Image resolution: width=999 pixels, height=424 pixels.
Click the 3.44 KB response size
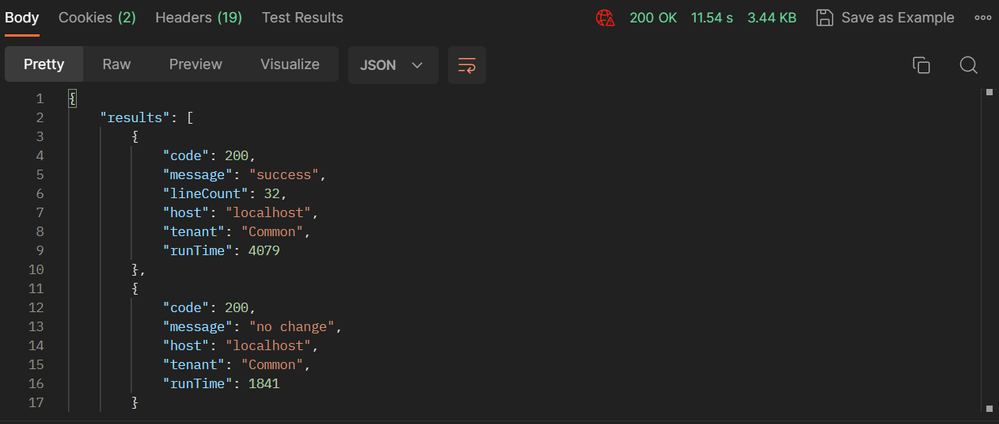pos(772,18)
